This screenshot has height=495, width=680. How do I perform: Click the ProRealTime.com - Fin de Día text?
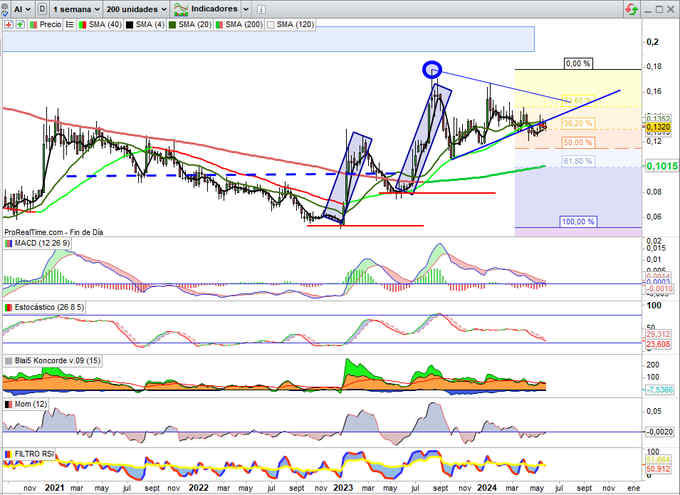click(54, 233)
